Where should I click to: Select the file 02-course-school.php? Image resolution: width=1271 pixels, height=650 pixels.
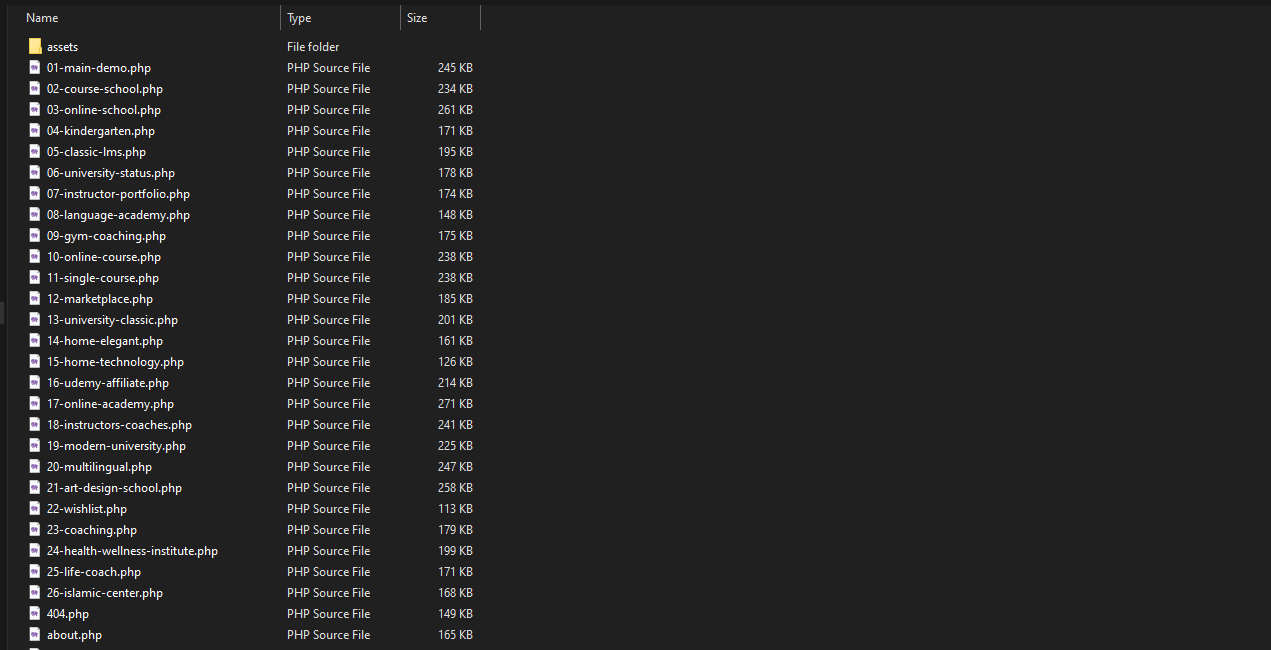tap(104, 89)
